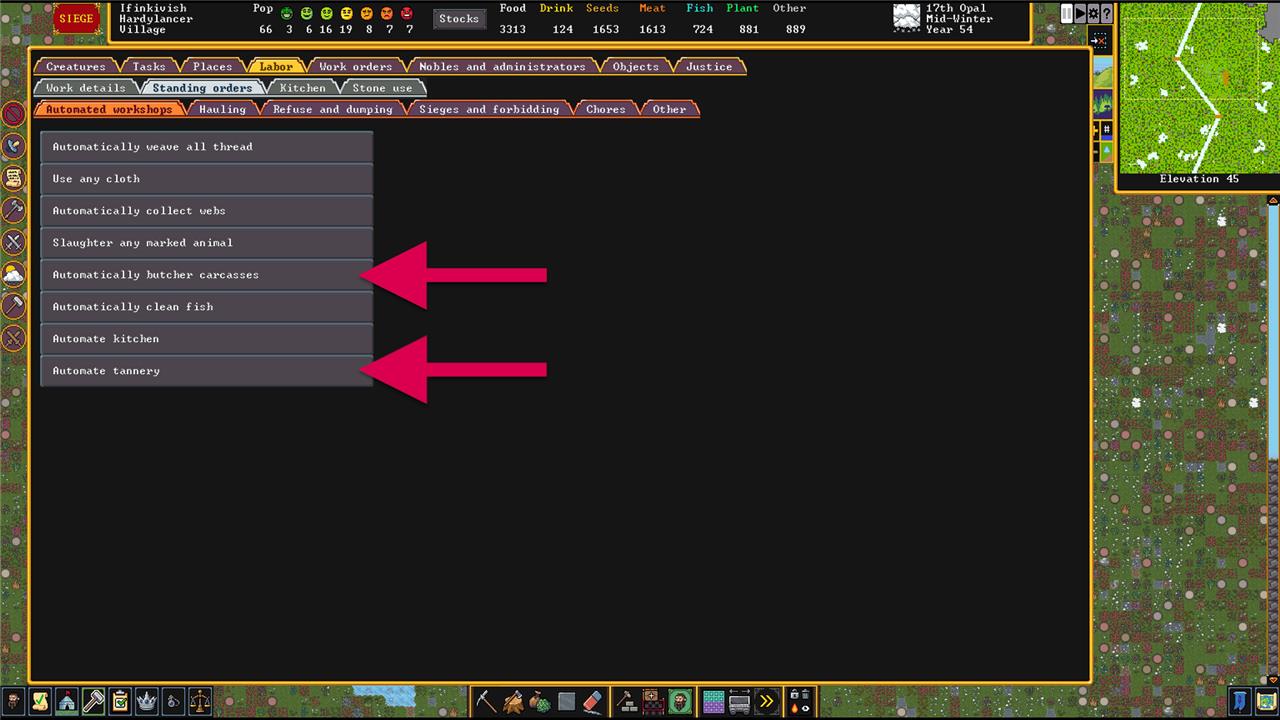Toggle Automatically butcher carcasses order

[206, 275]
